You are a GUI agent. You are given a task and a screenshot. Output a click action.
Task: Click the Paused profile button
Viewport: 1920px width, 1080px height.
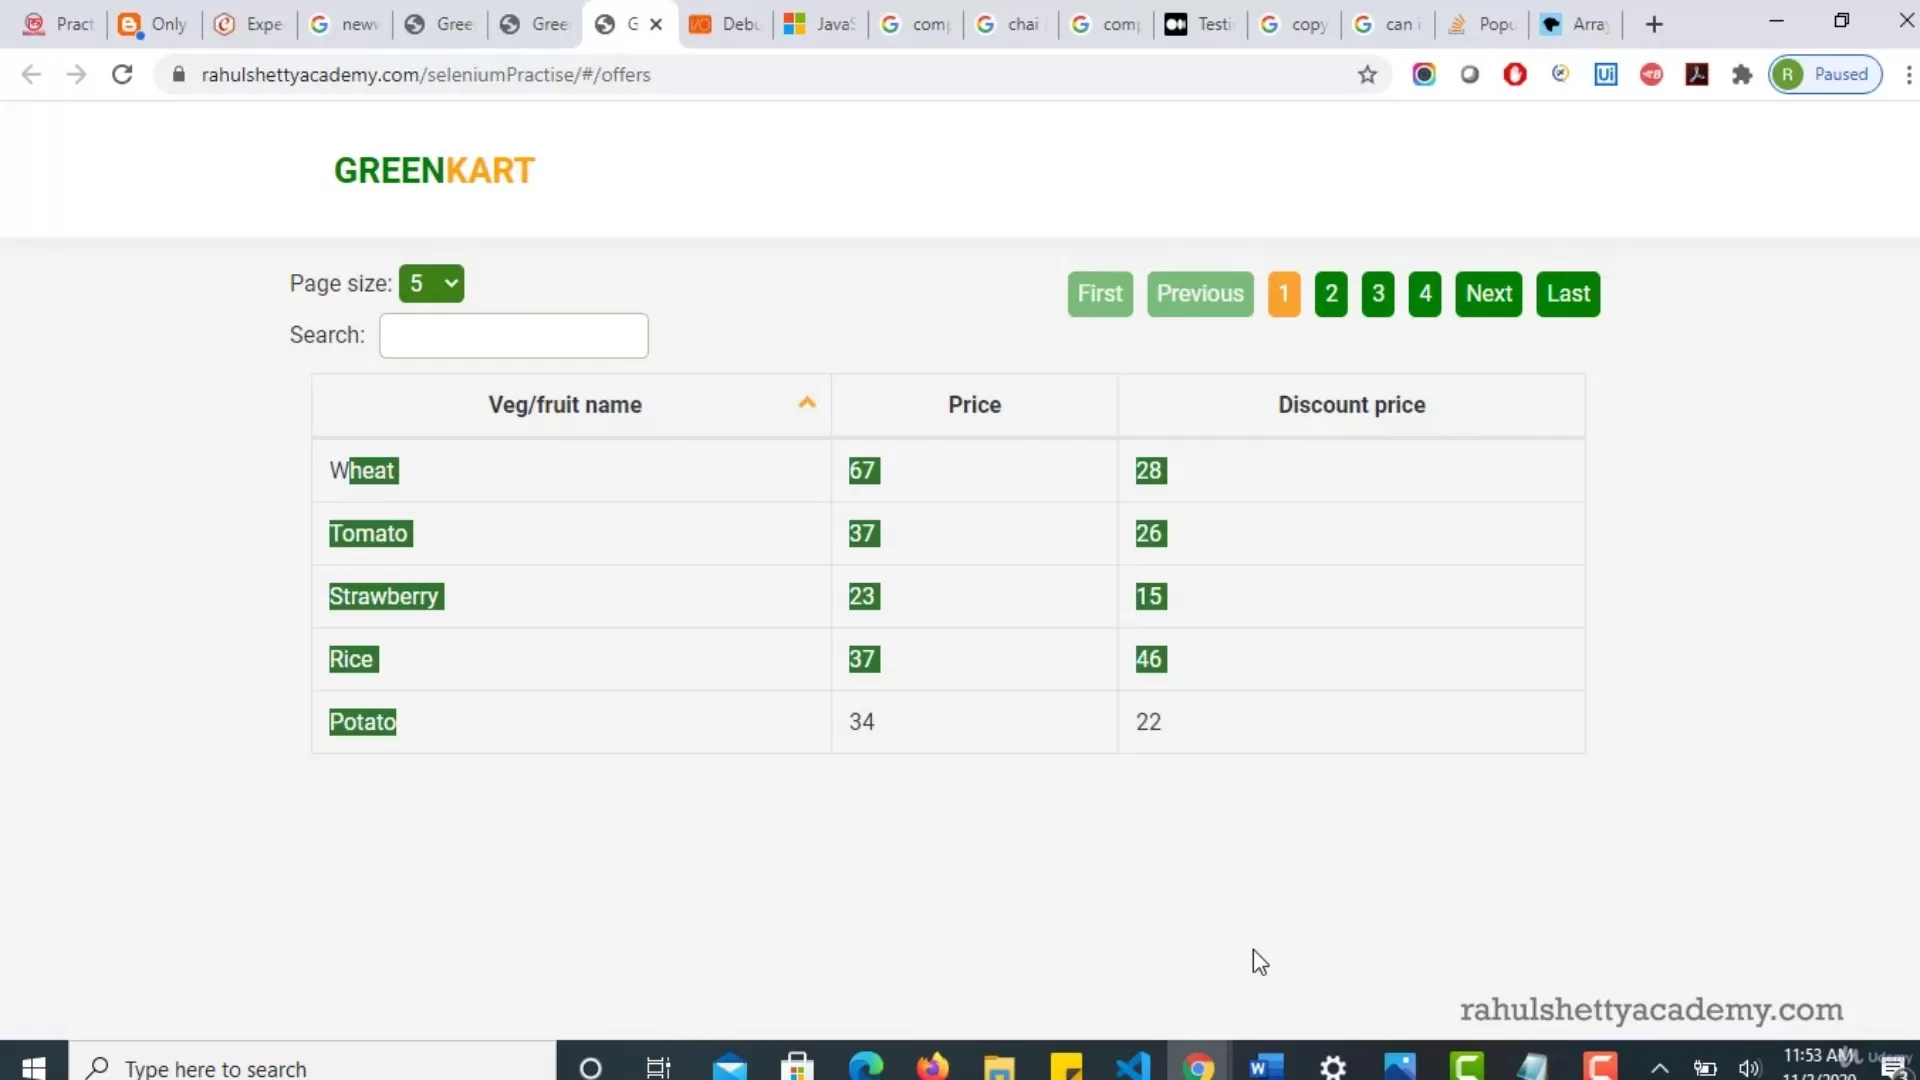click(x=1826, y=74)
